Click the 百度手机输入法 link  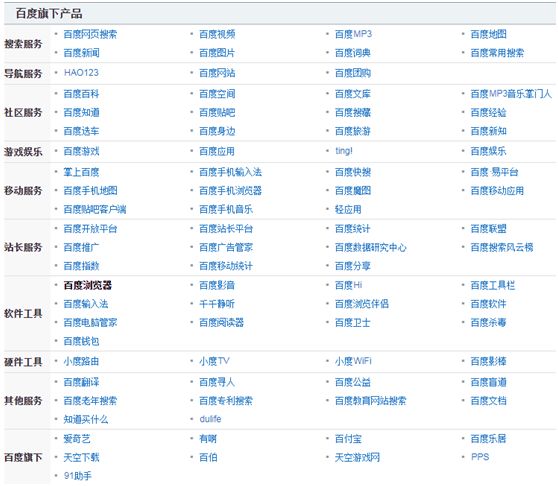pyautogui.click(x=231, y=172)
